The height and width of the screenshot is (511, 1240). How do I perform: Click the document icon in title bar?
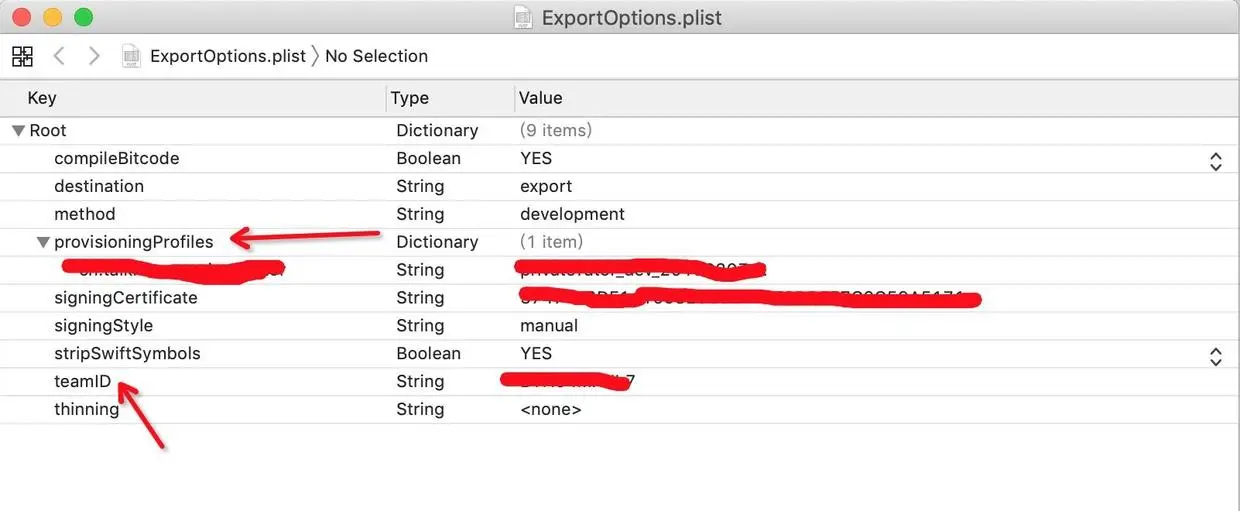coord(523,17)
